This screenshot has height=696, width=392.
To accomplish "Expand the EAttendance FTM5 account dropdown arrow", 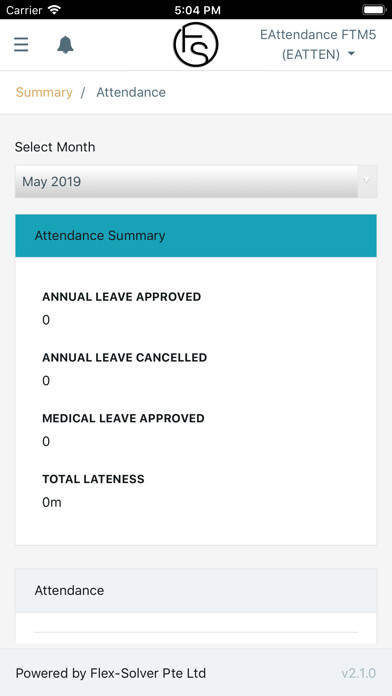I will [351, 54].
